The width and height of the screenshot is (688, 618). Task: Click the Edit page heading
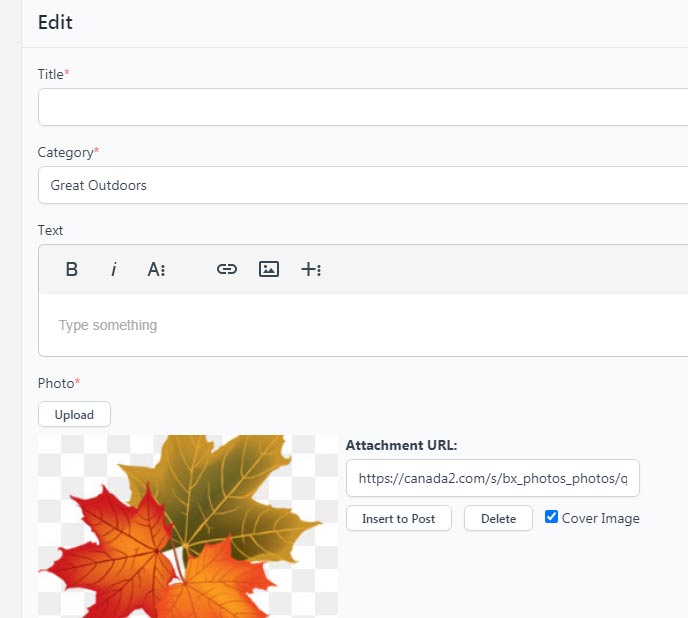[55, 22]
